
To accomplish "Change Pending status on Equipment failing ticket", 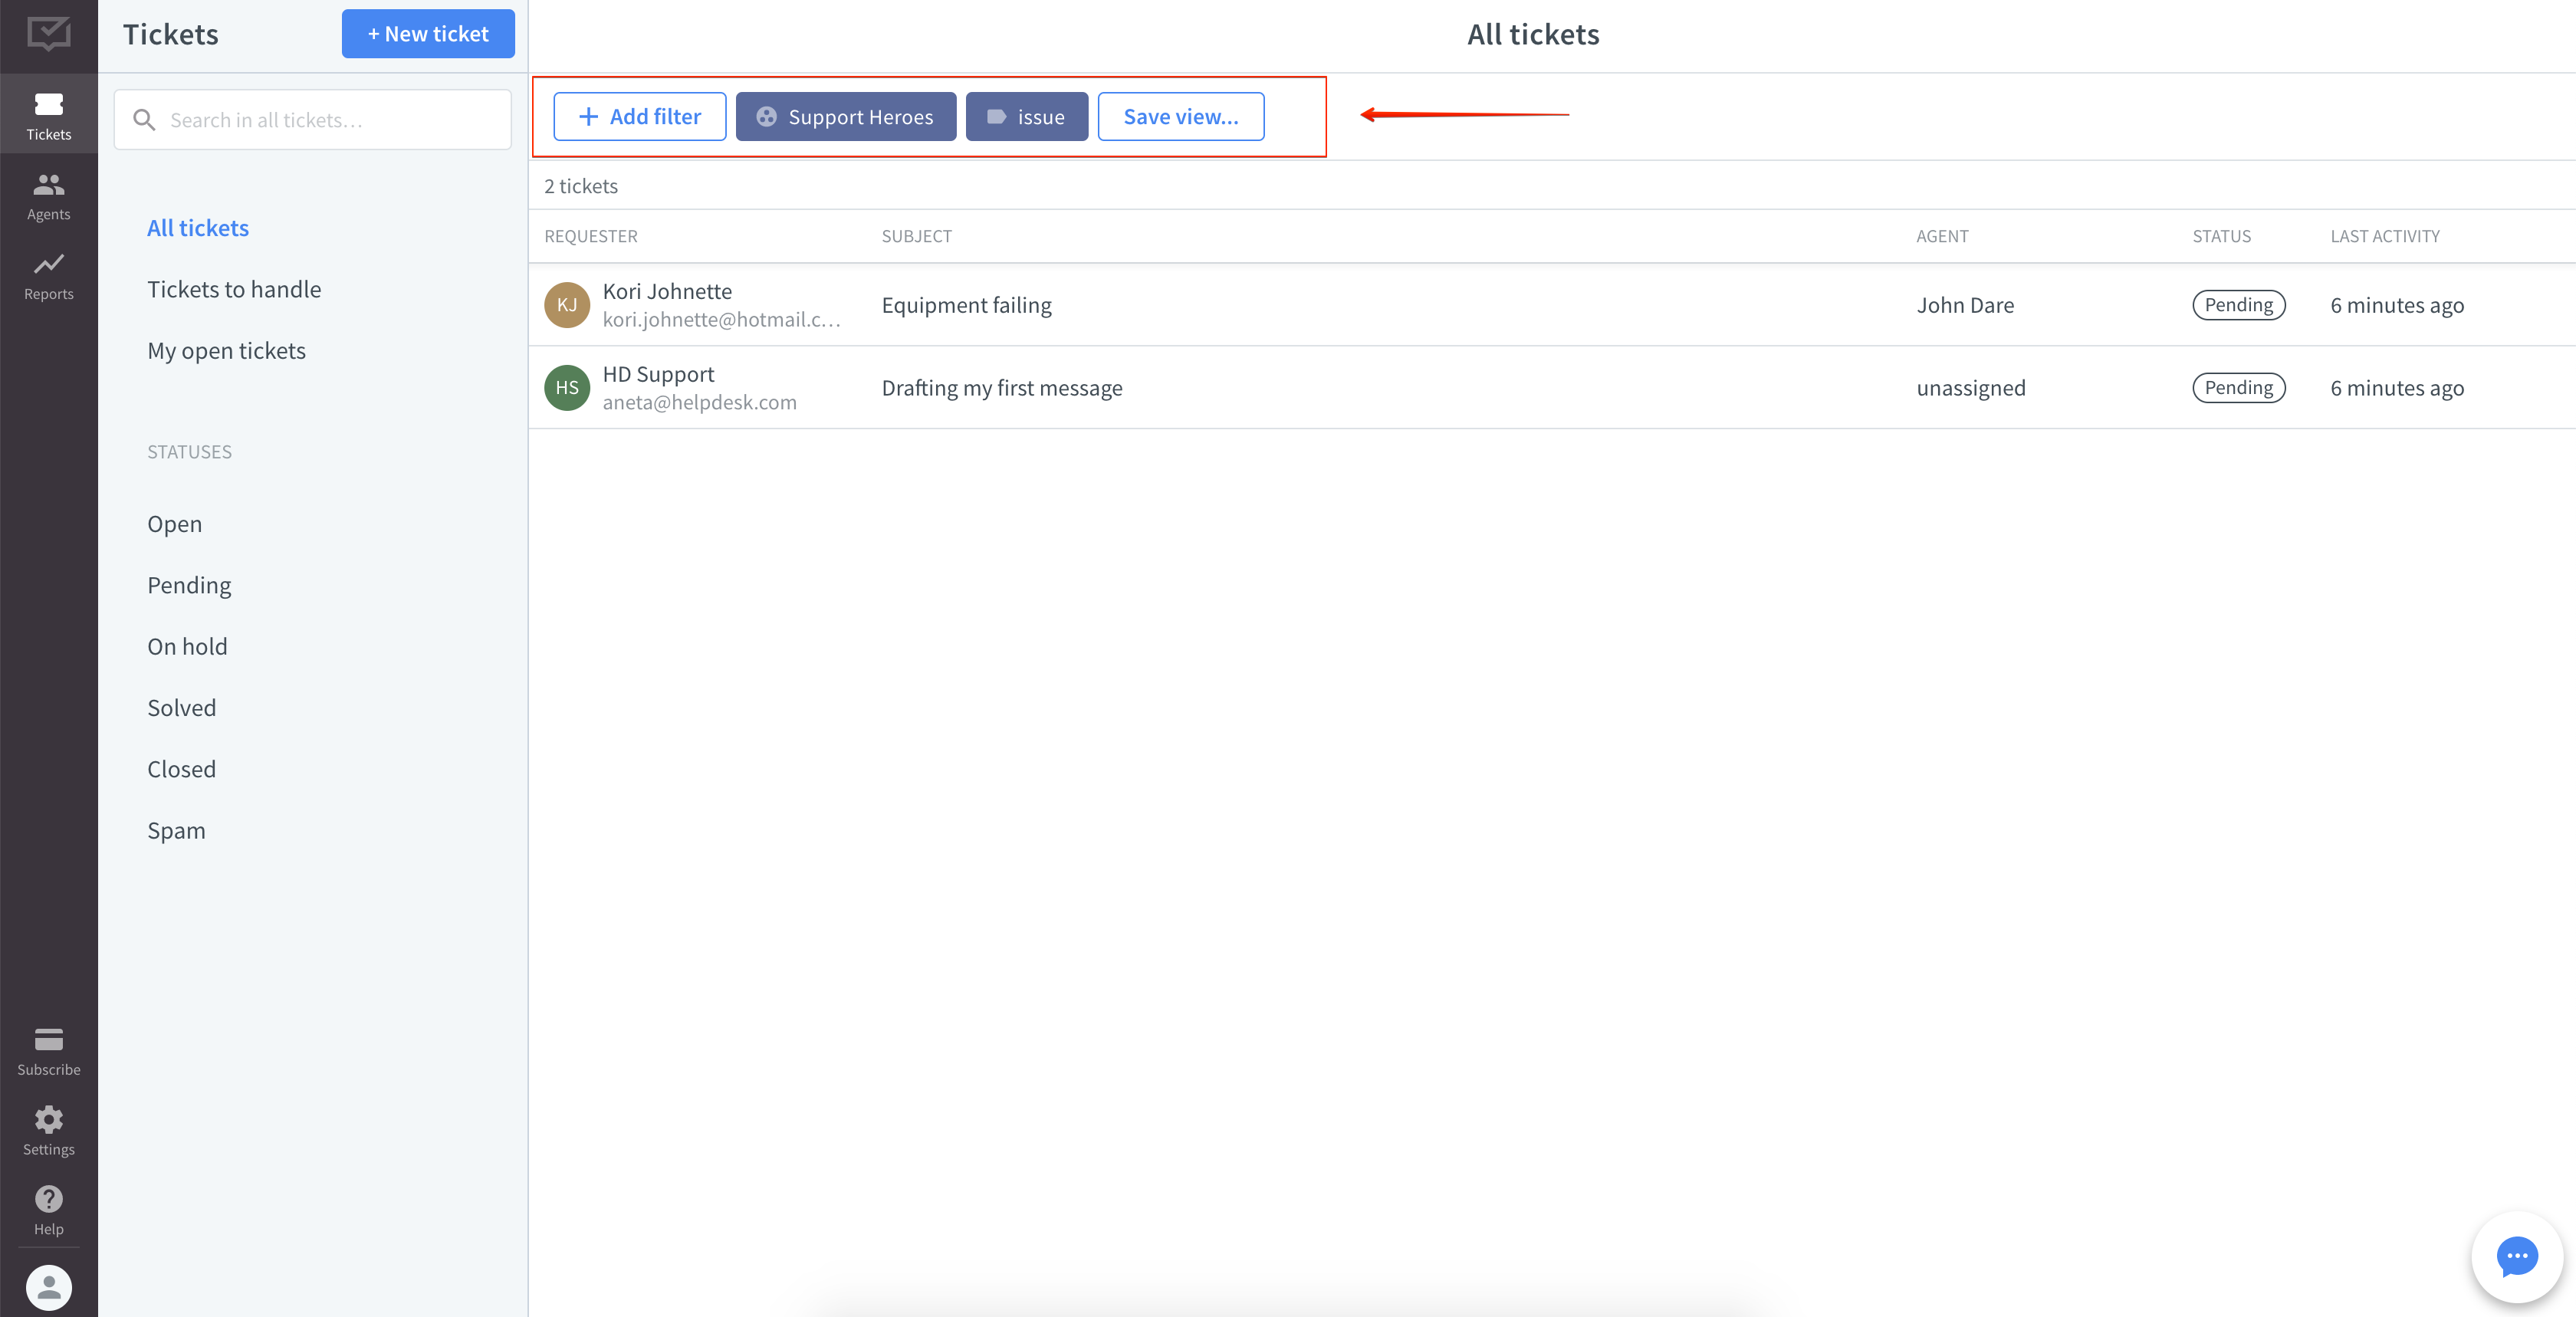I will [2239, 304].
